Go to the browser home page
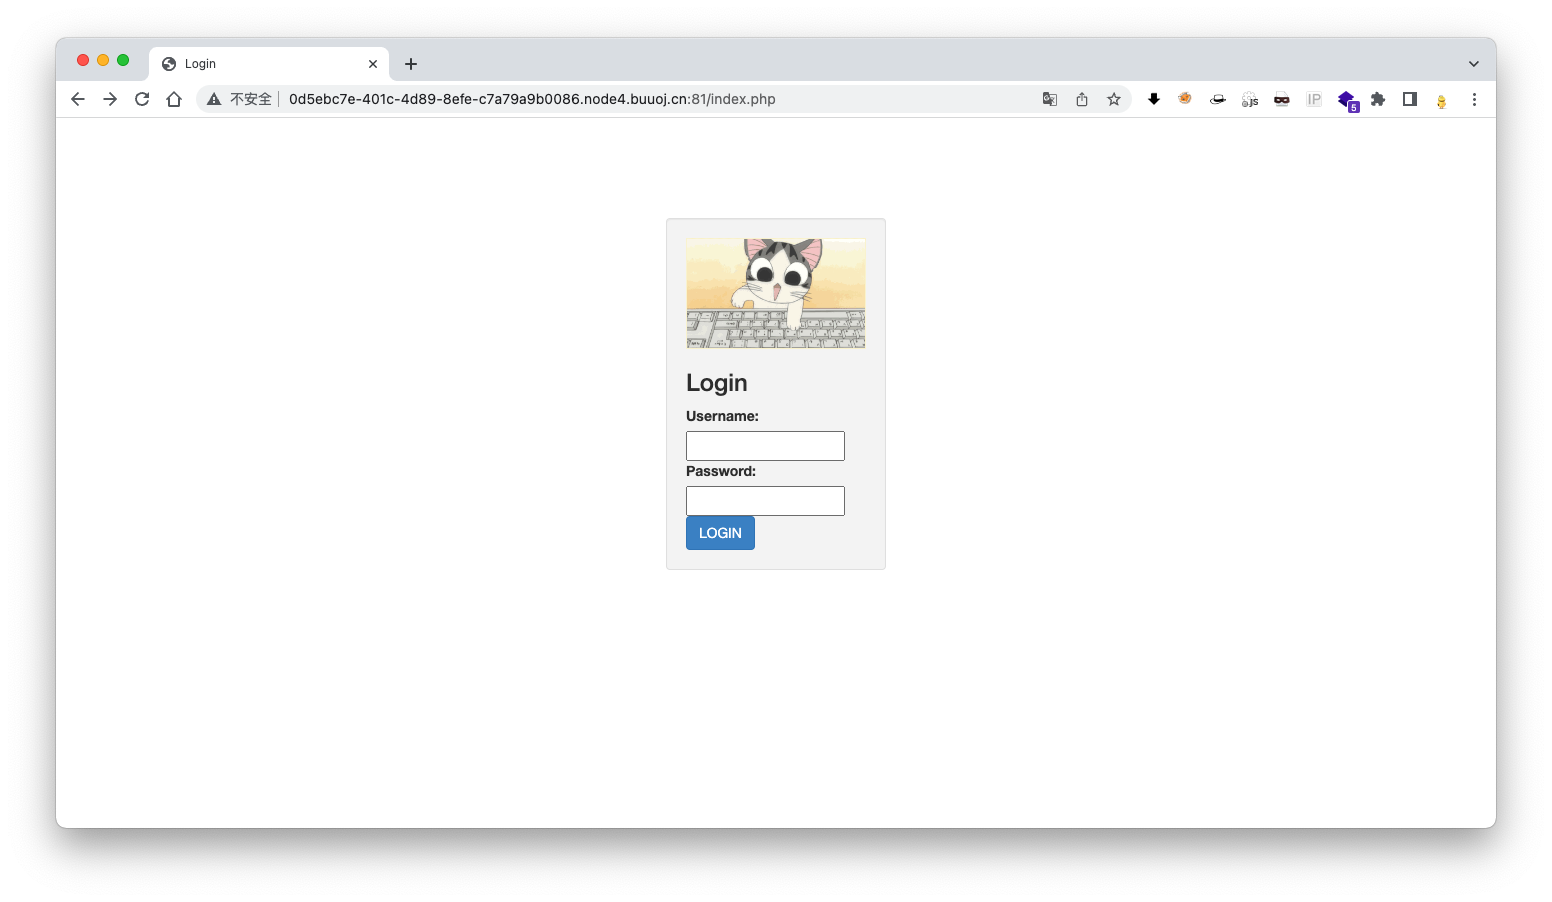Viewport: 1552px width, 902px height. tap(174, 99)
